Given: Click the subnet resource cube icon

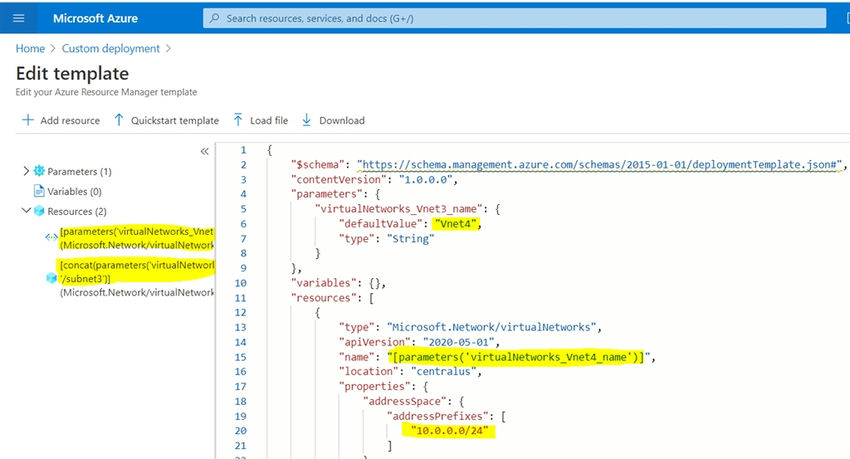Looking at the screenshot, I should coord(51,278).
